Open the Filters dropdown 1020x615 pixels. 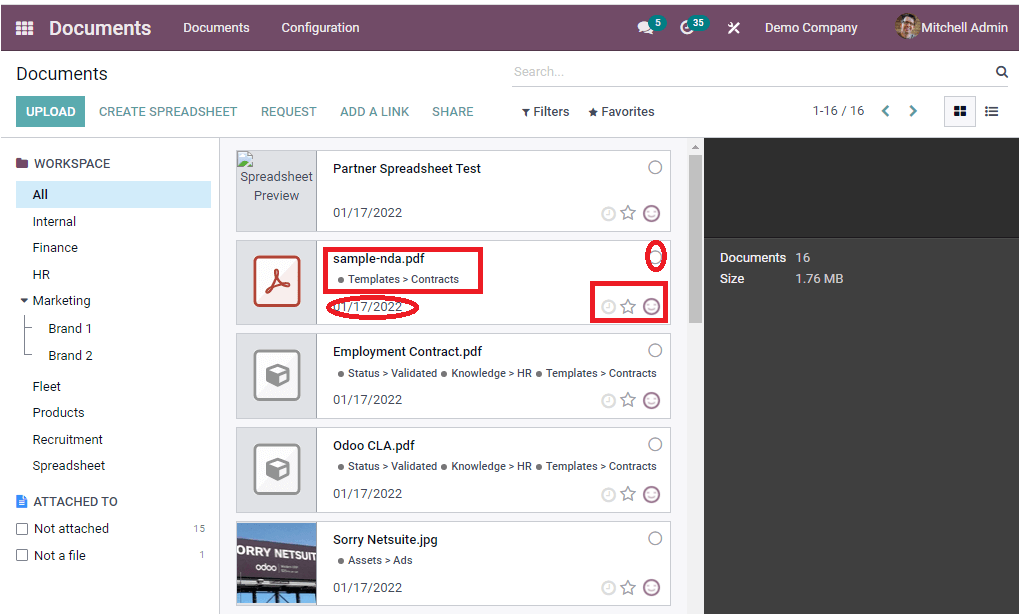pos(545,111)
